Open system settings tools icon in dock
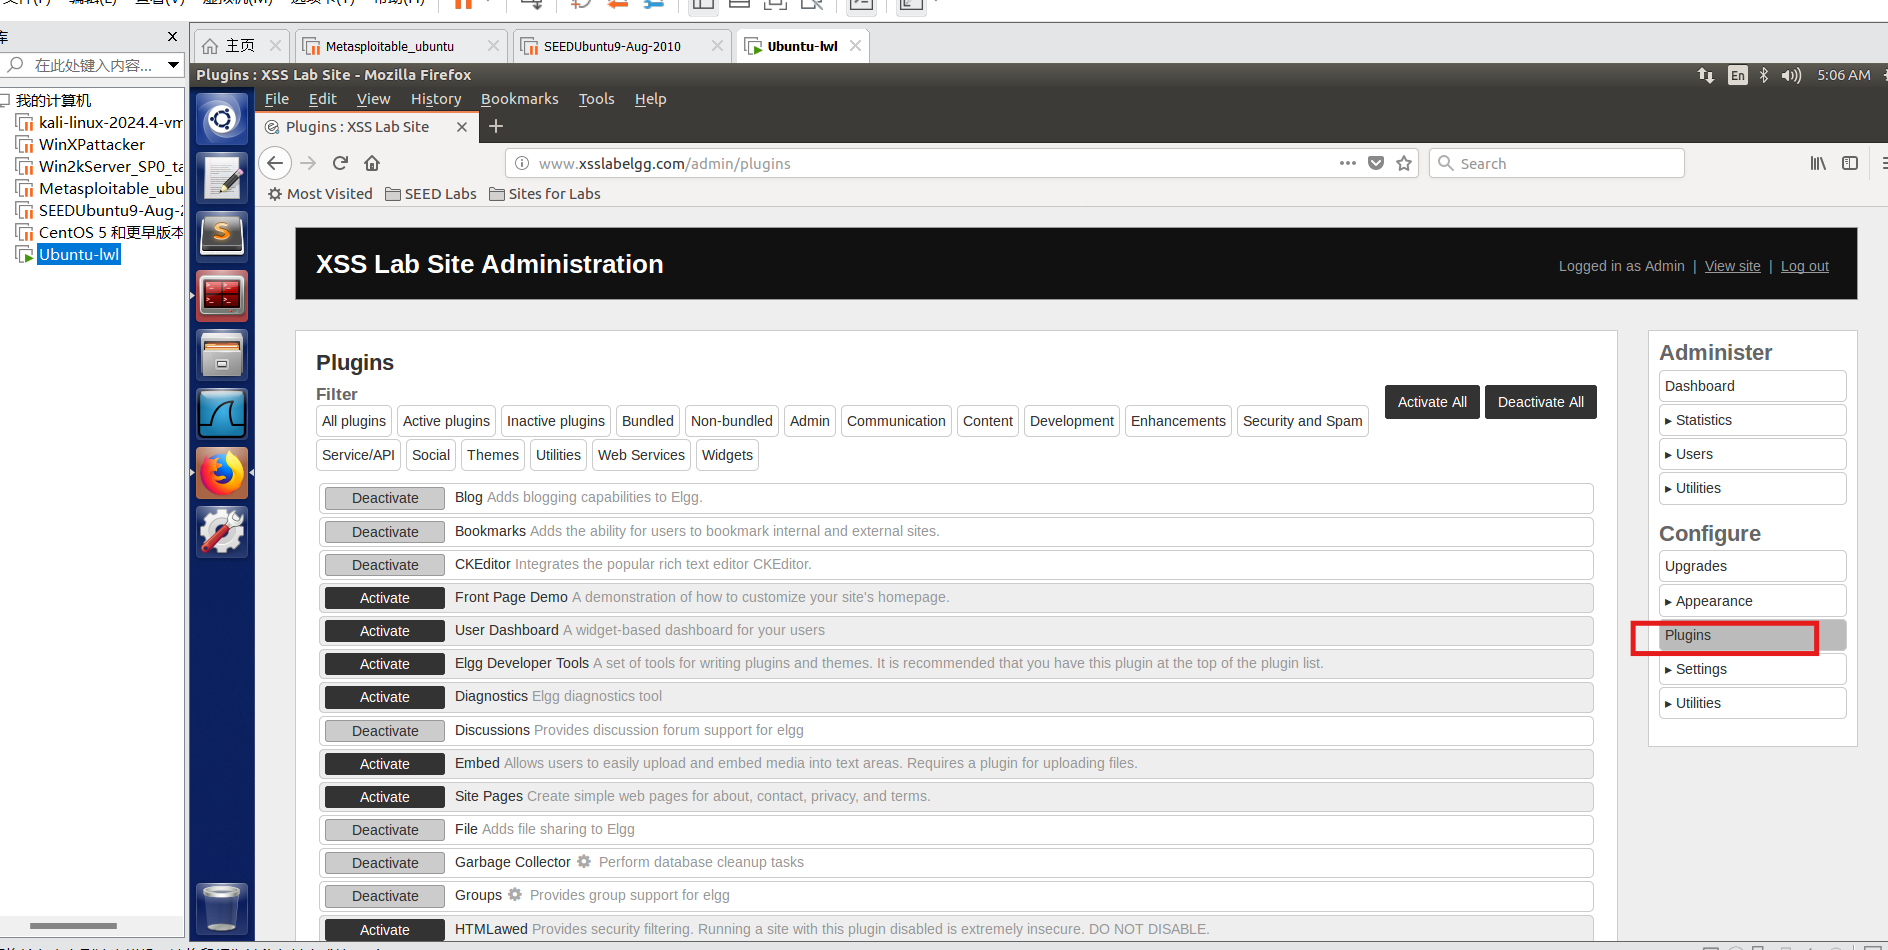The height and width of the screenshot is (950, 1888). pyautogui.click(x=222, y=531)
